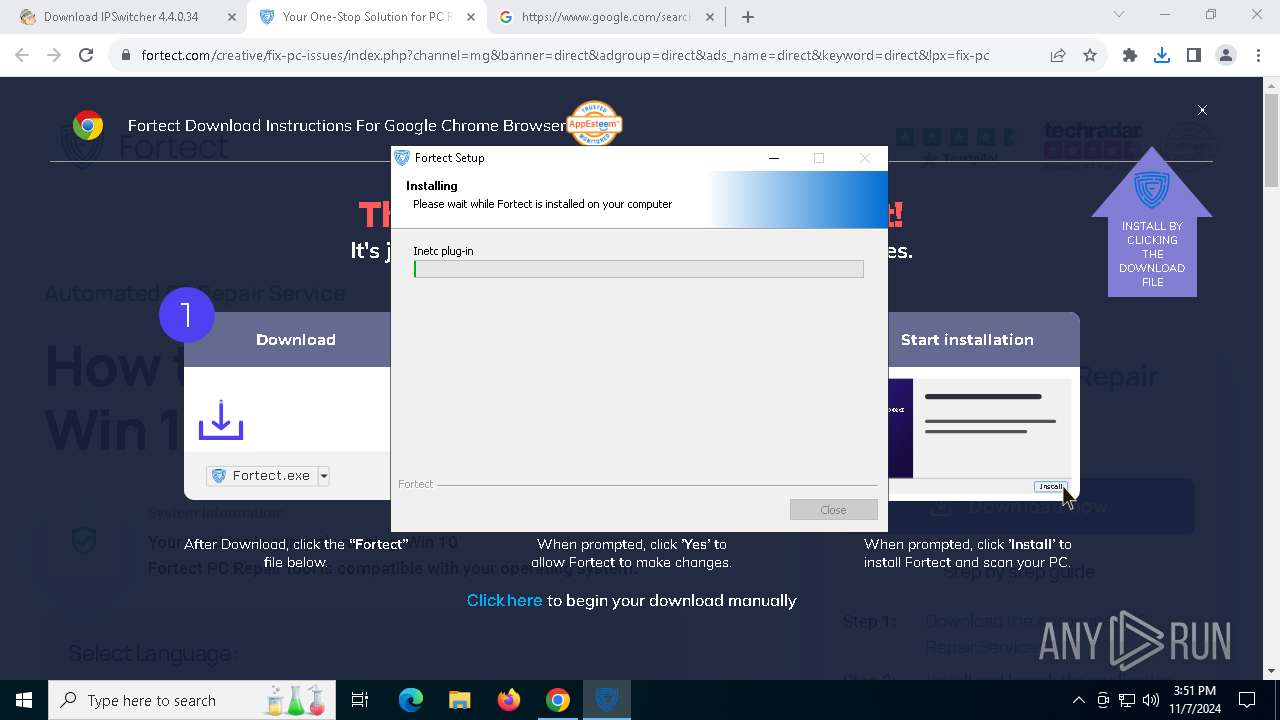Click the purple download arrow icon

[x=221, y=420]
